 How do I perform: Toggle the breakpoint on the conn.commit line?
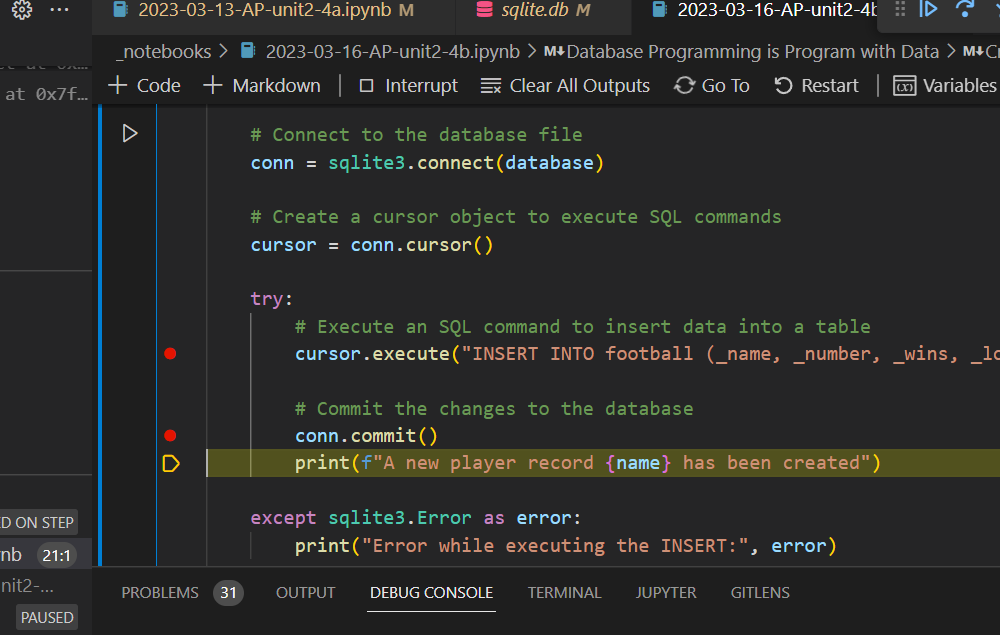[x=170, y=435]
